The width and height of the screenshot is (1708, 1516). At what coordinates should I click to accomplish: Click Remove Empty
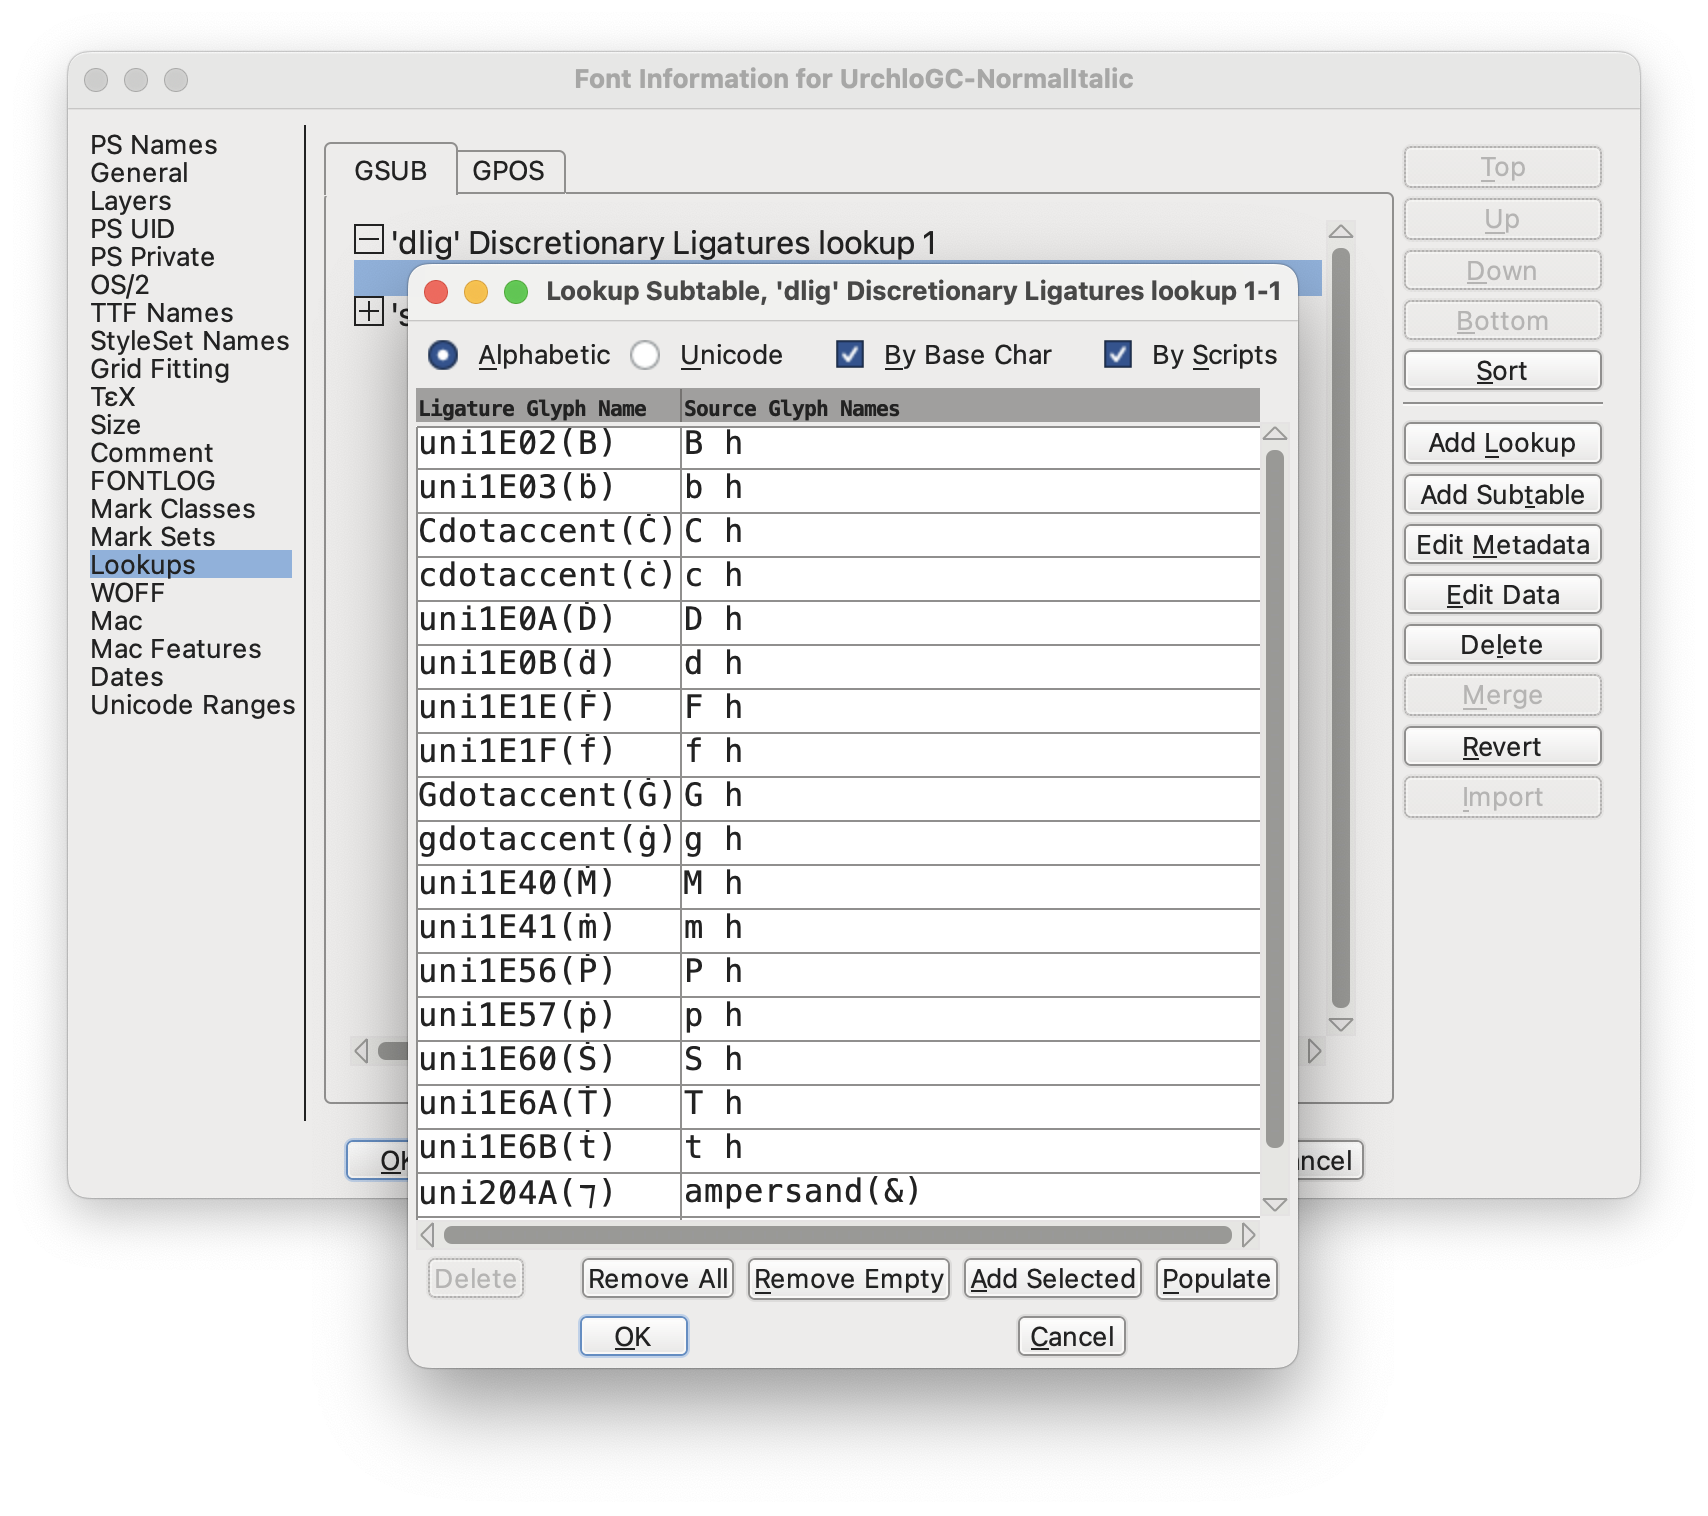click(847, 1278)
